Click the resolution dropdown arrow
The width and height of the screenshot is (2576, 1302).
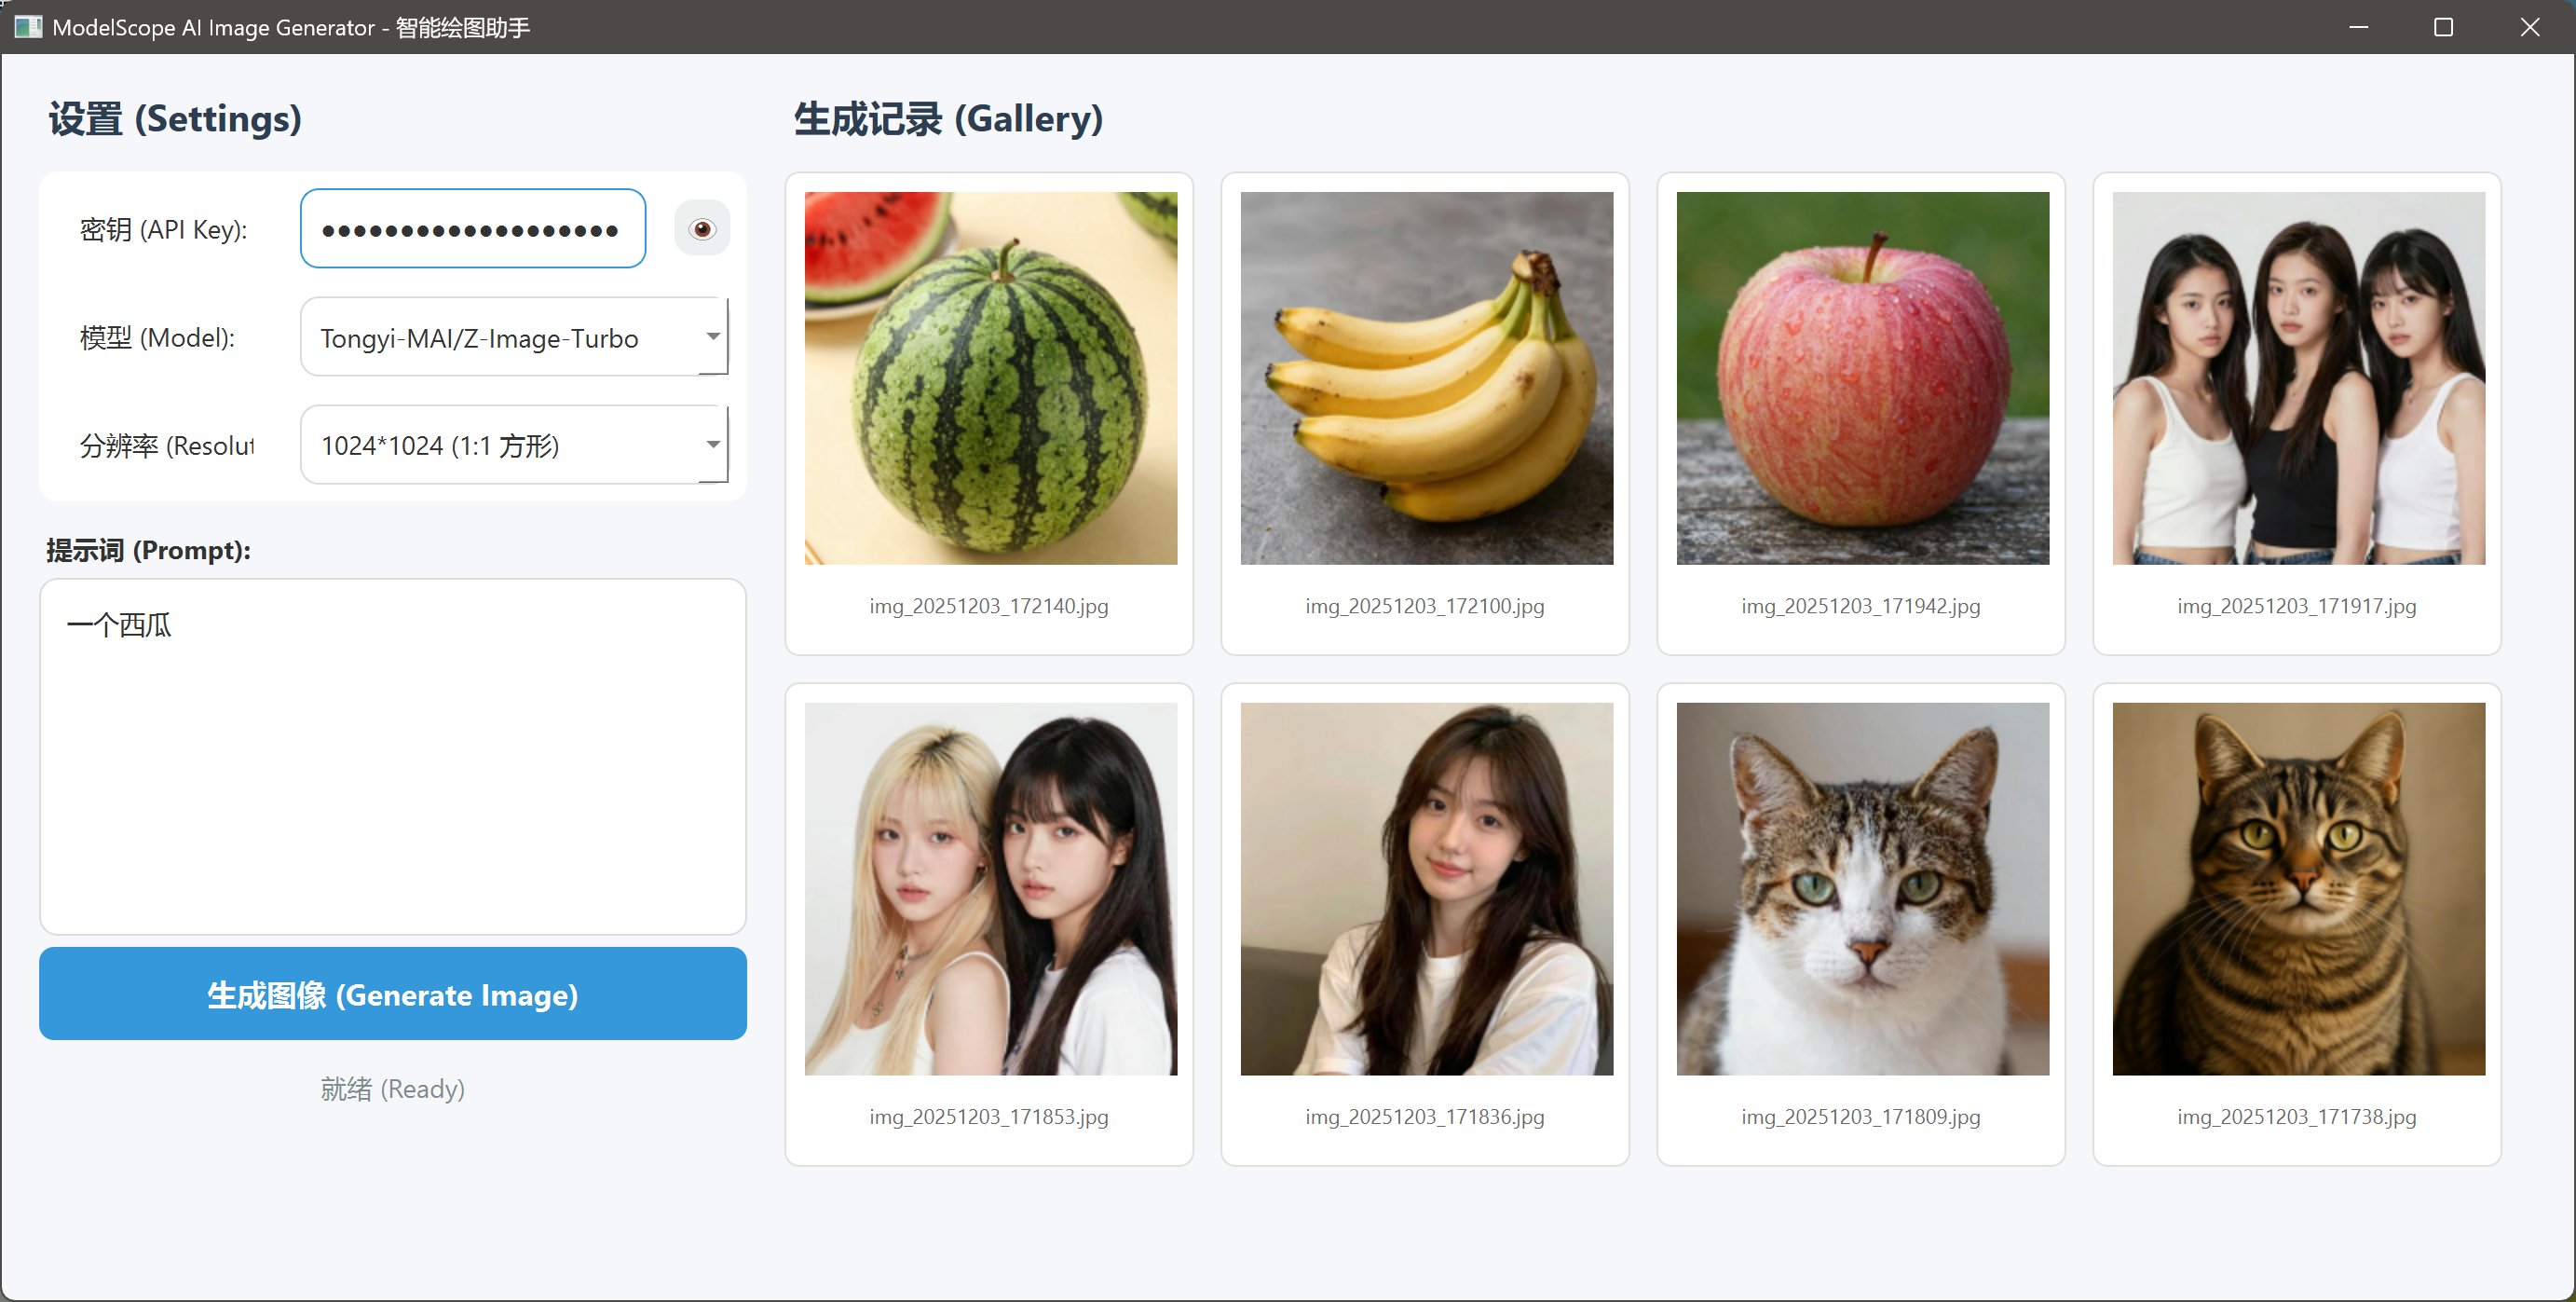713,445
